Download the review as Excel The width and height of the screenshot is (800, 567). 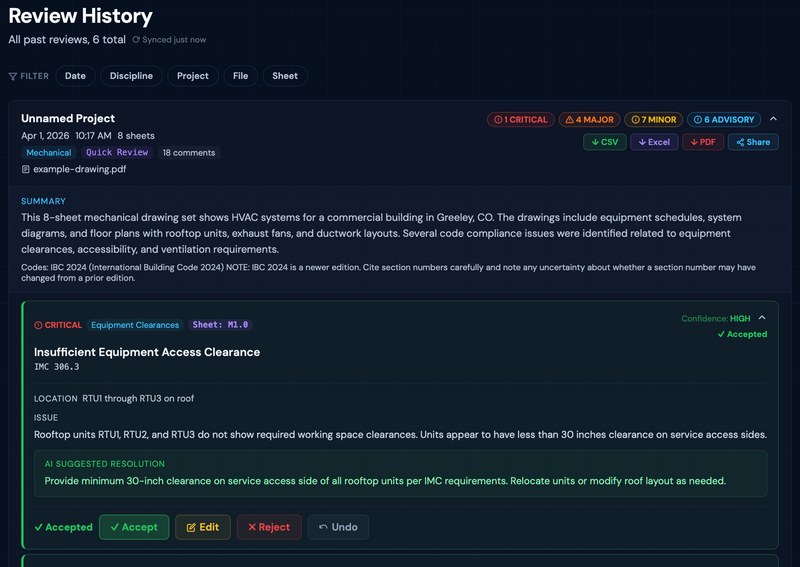click(654, 142)
